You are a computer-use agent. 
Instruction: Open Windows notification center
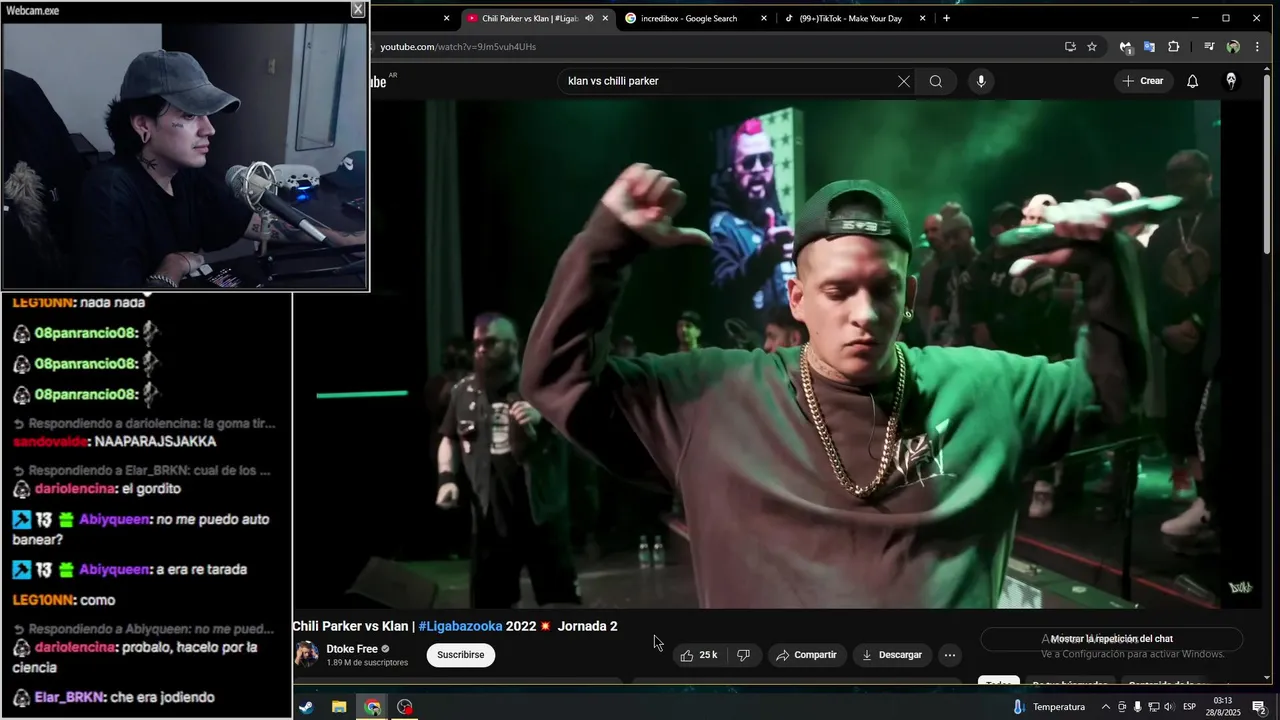tap(1259, 707)
